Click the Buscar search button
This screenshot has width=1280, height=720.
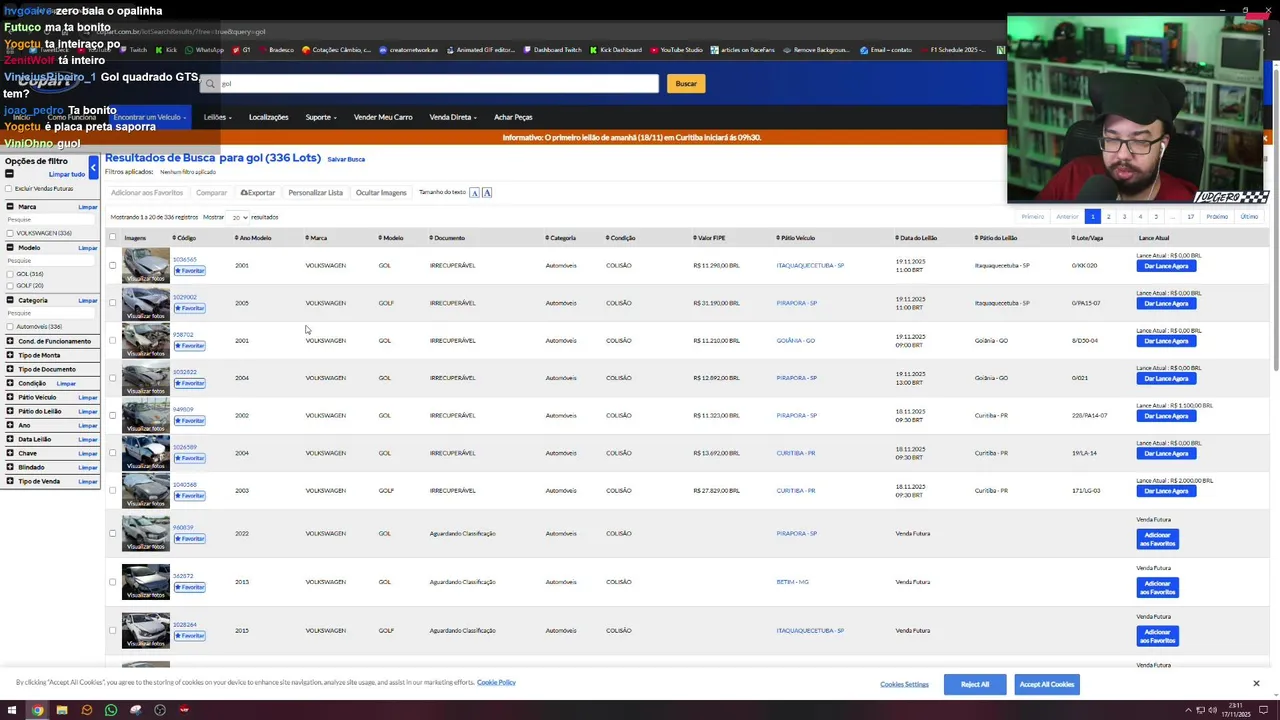coord(686,84)
